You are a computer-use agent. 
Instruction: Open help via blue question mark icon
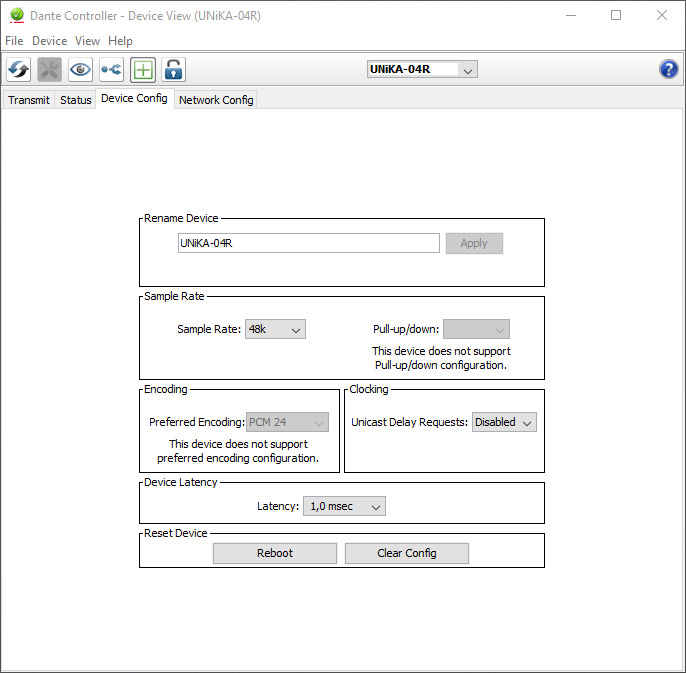669,69
